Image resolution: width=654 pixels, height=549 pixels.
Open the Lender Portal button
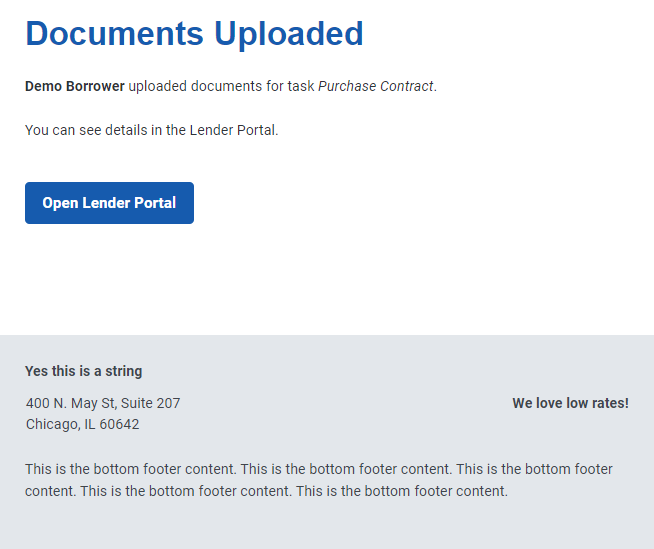tap(109, 203)
